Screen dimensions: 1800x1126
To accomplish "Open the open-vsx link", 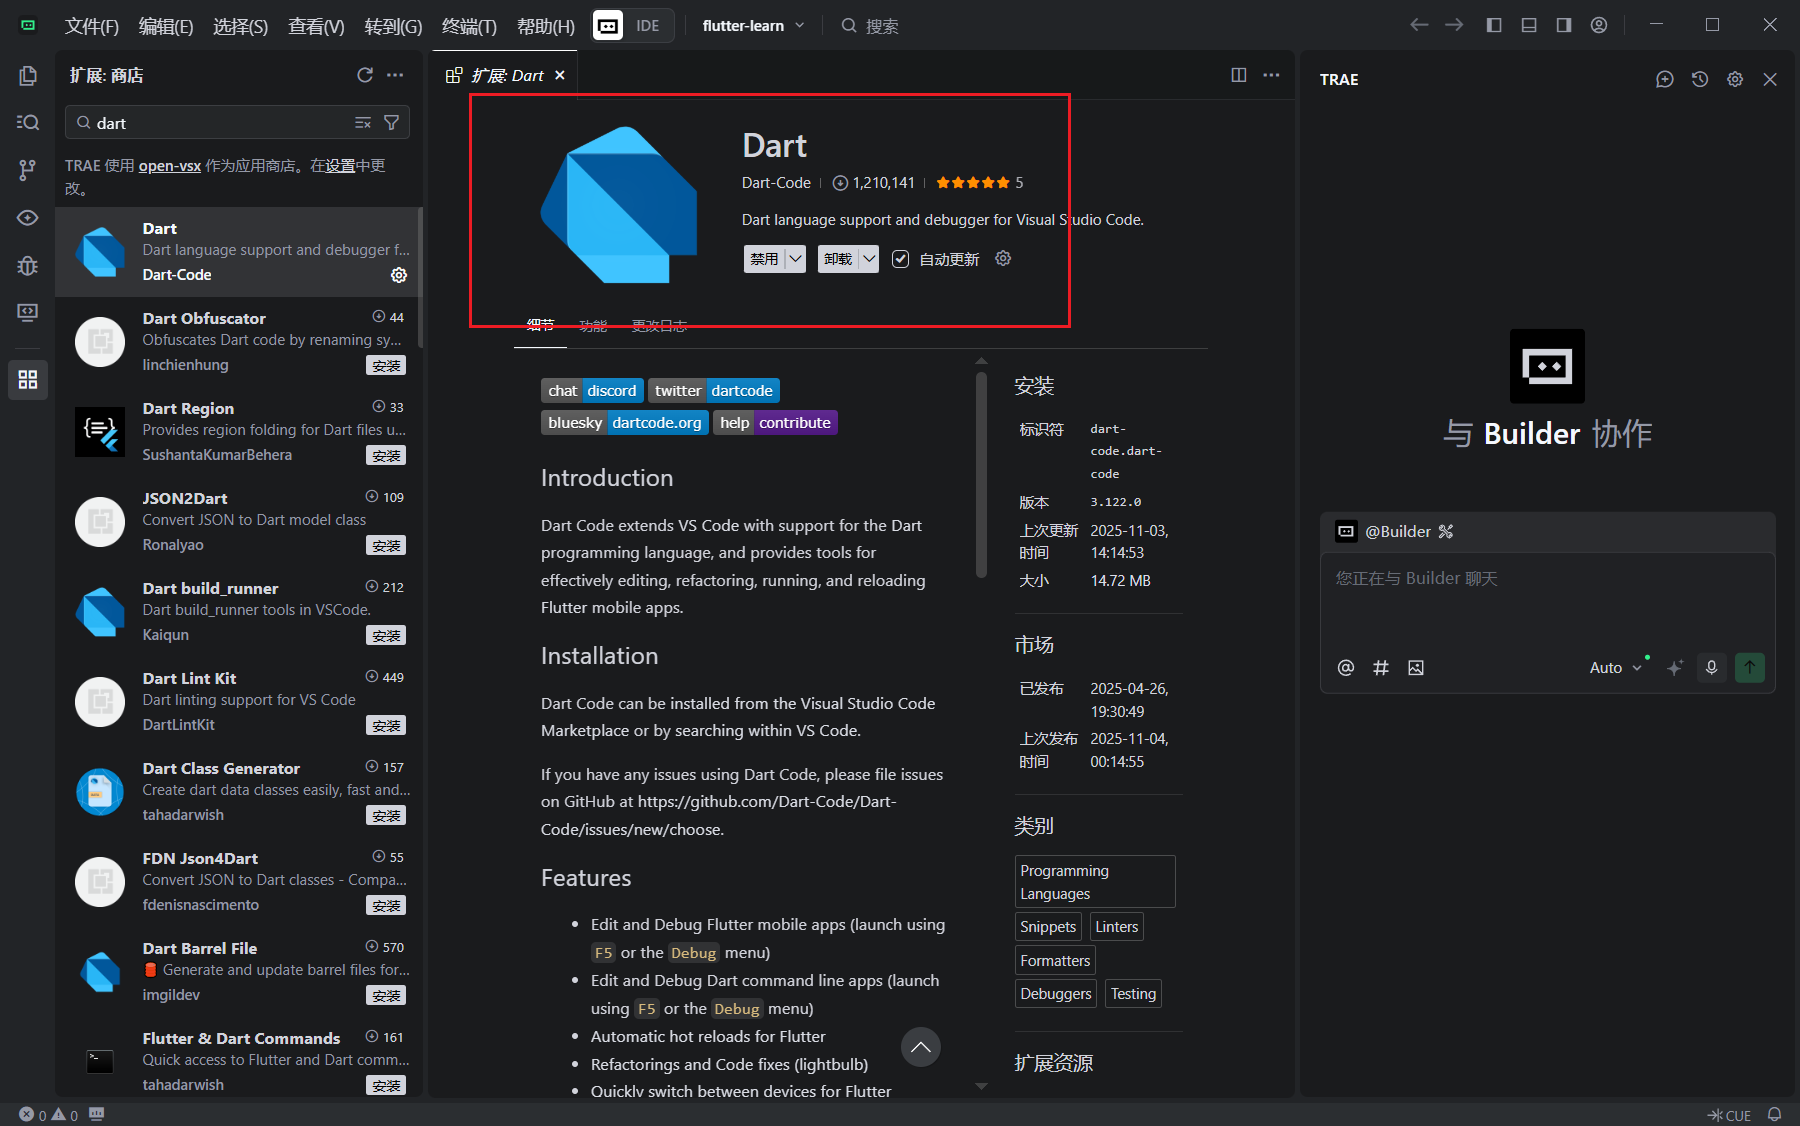I will [170, 166].
